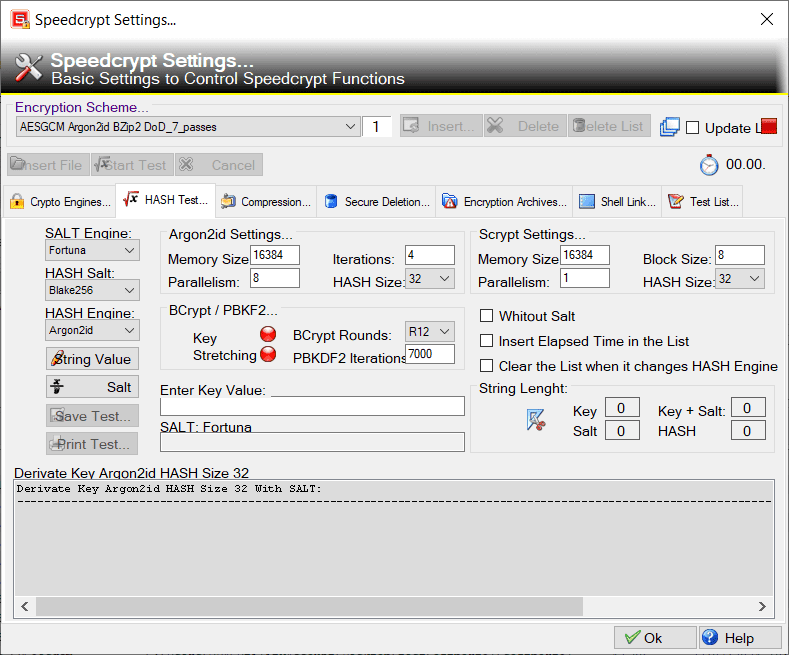Toggle the Update checkbox
This screenshot has width=789, height=655.
tap(692, 127)
